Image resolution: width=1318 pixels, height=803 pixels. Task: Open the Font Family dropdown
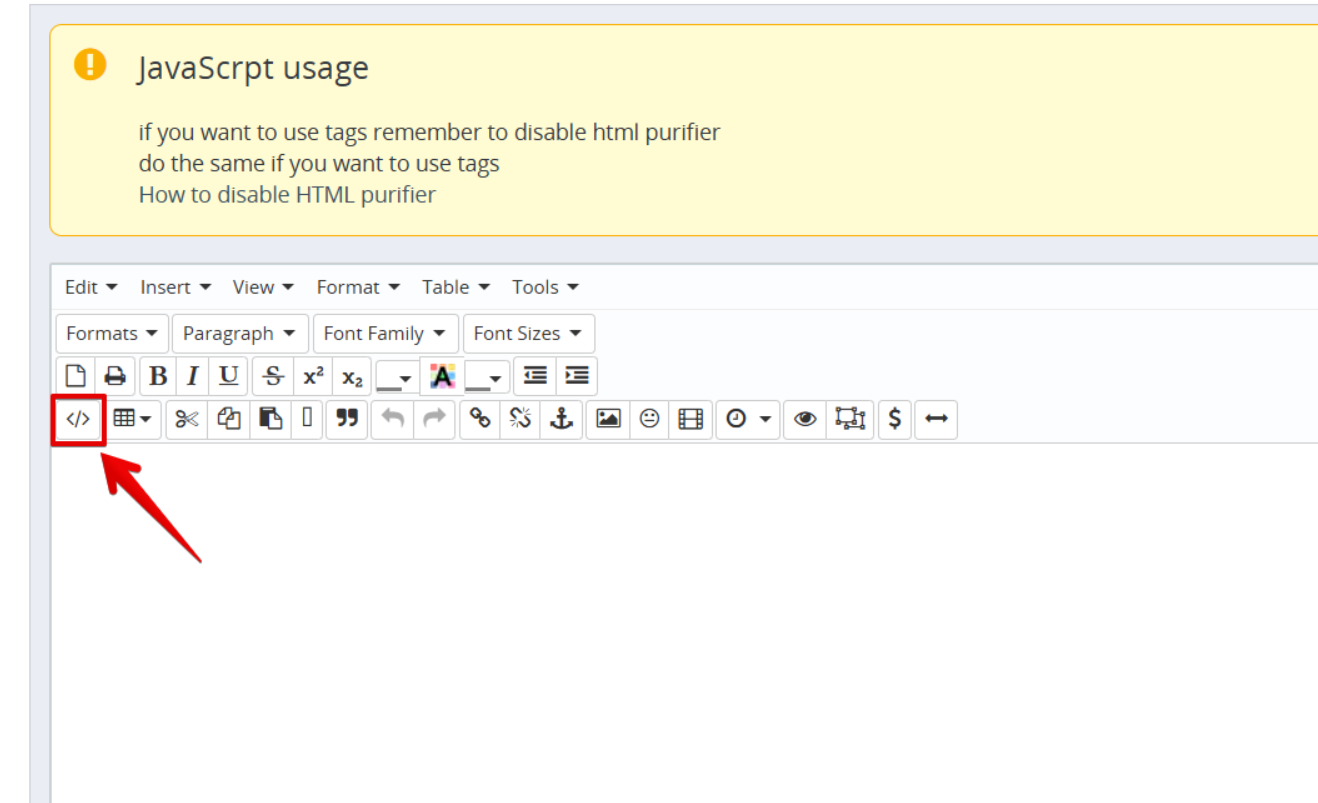coord(385,333)
